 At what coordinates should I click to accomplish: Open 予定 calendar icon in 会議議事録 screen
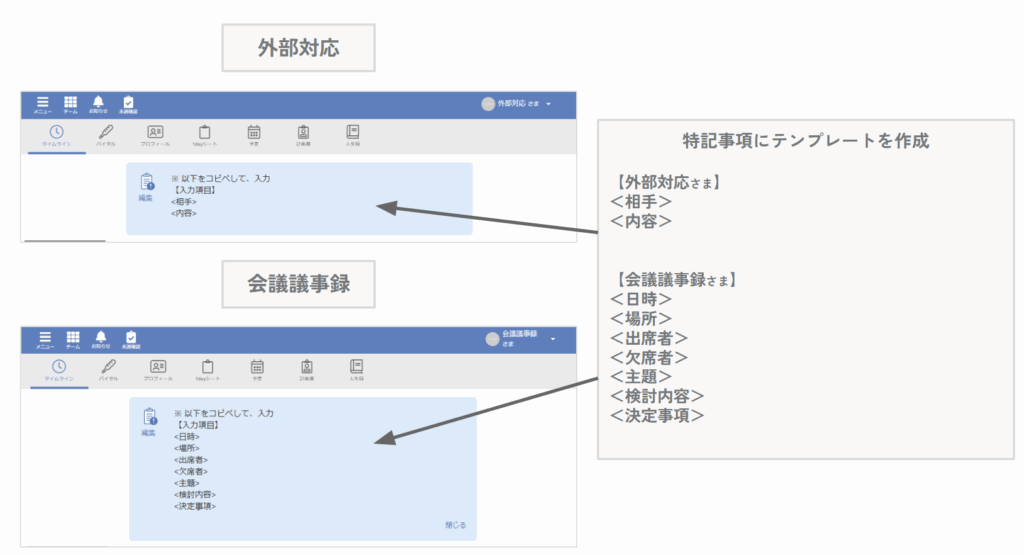pos(257,366)
